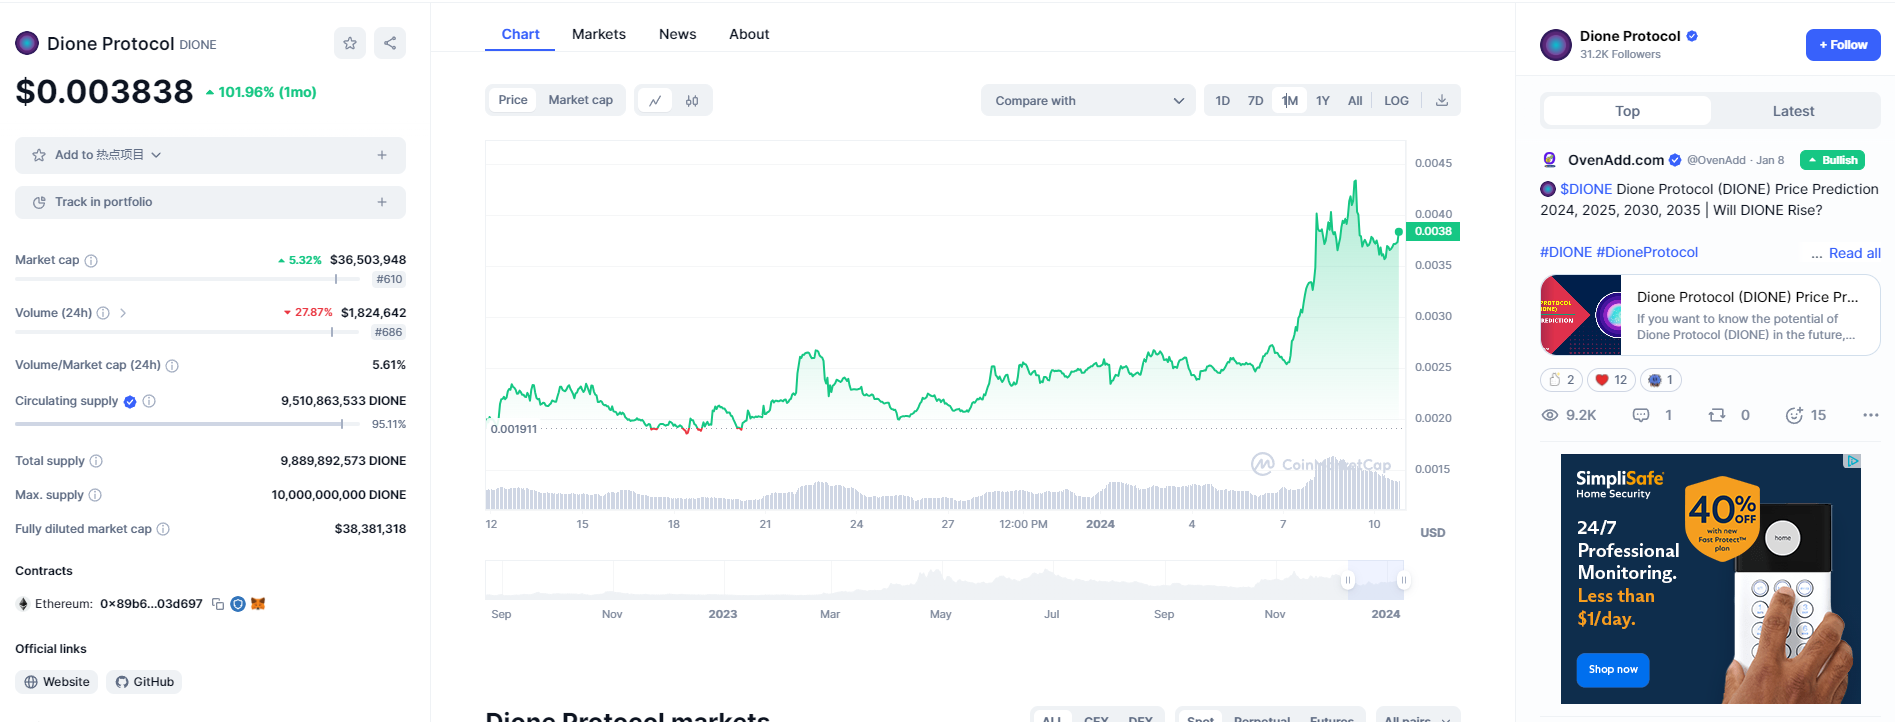Click globe reaction with 1
Screen dimensions: 1895x722
(1661, 380)
